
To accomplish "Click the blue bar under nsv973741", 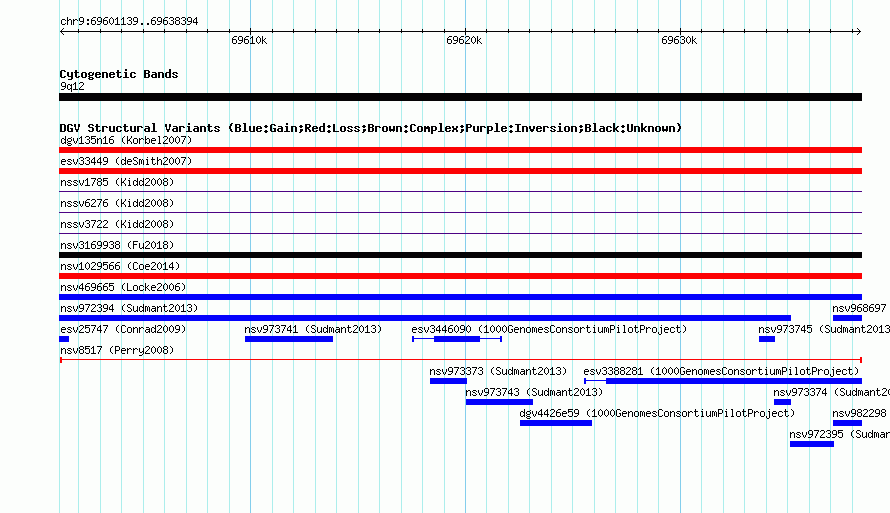I will click(x=289, y=339).
